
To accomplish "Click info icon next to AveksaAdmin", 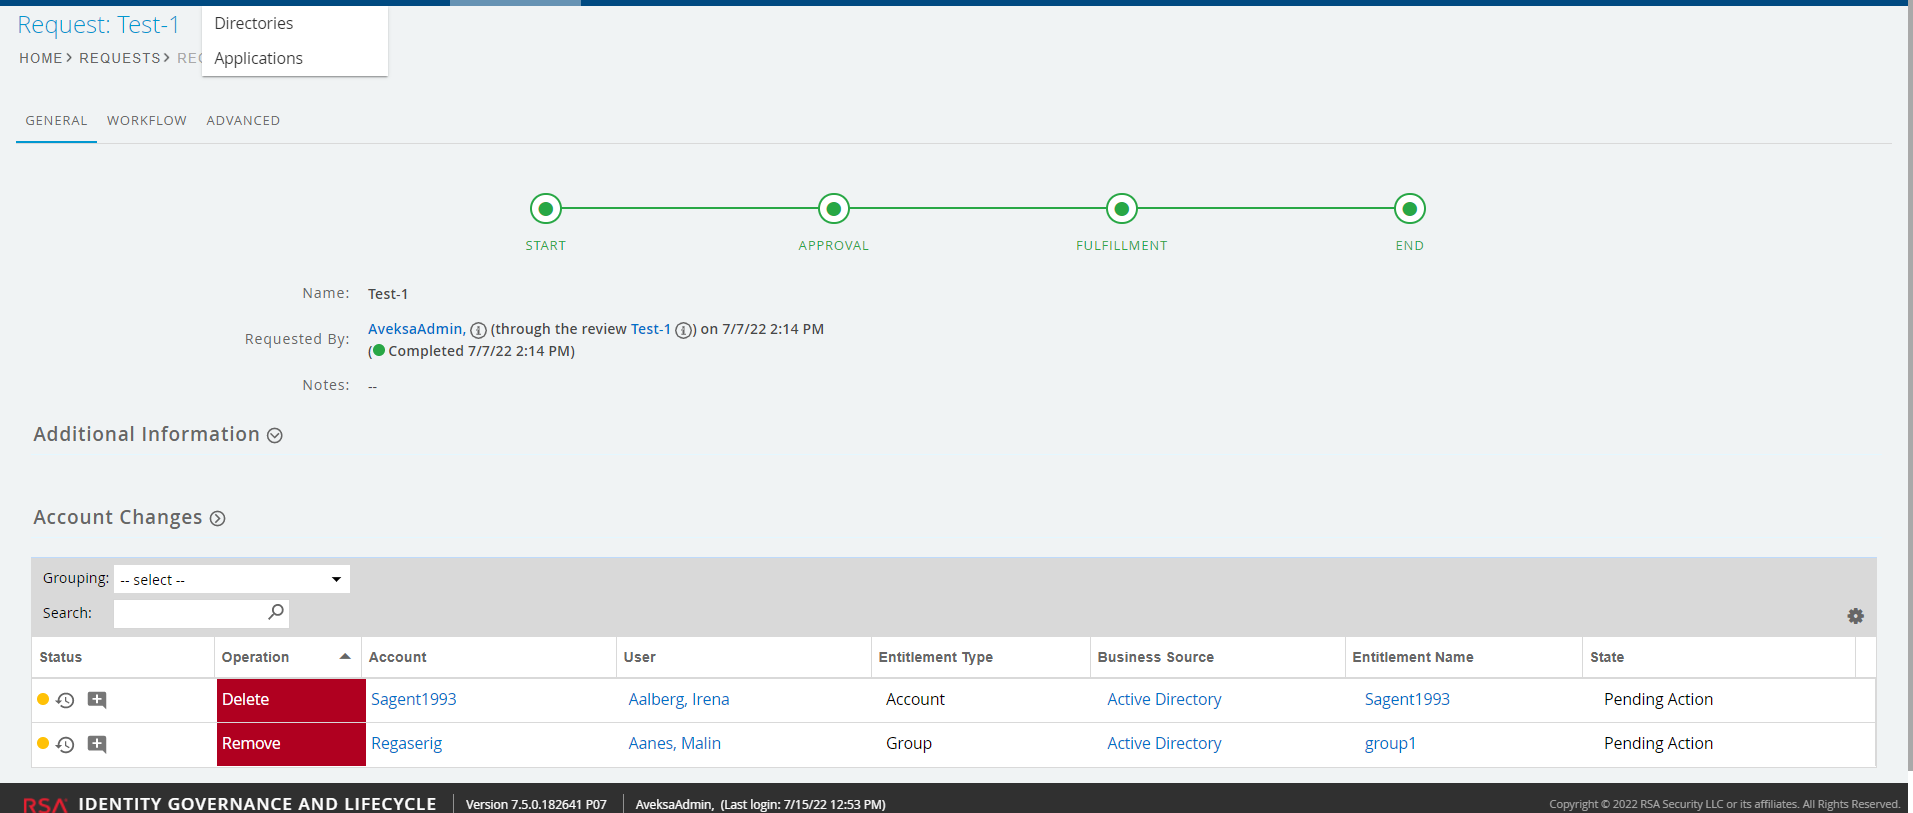I will point(478,330).
